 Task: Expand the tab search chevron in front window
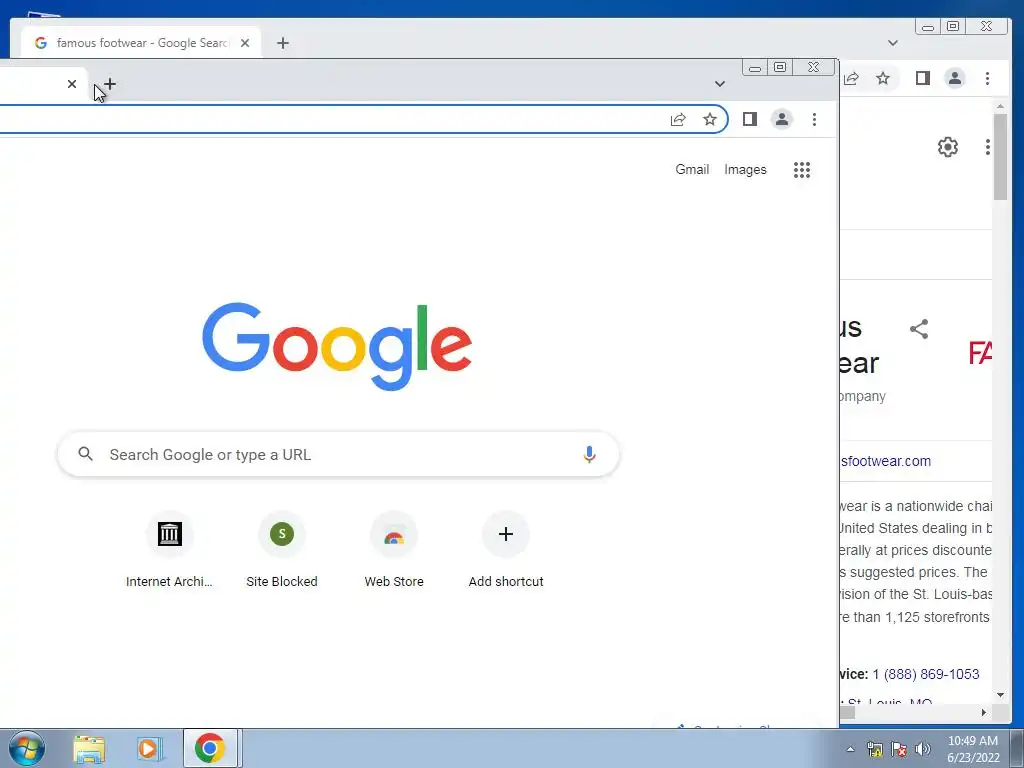coord(720,84)
